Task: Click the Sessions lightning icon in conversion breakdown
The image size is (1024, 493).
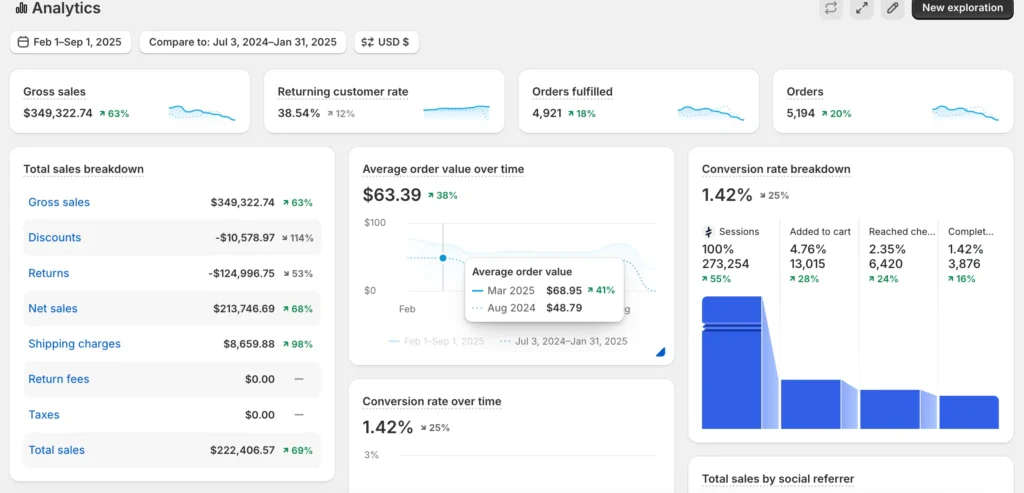Action: tap(709, 231)
